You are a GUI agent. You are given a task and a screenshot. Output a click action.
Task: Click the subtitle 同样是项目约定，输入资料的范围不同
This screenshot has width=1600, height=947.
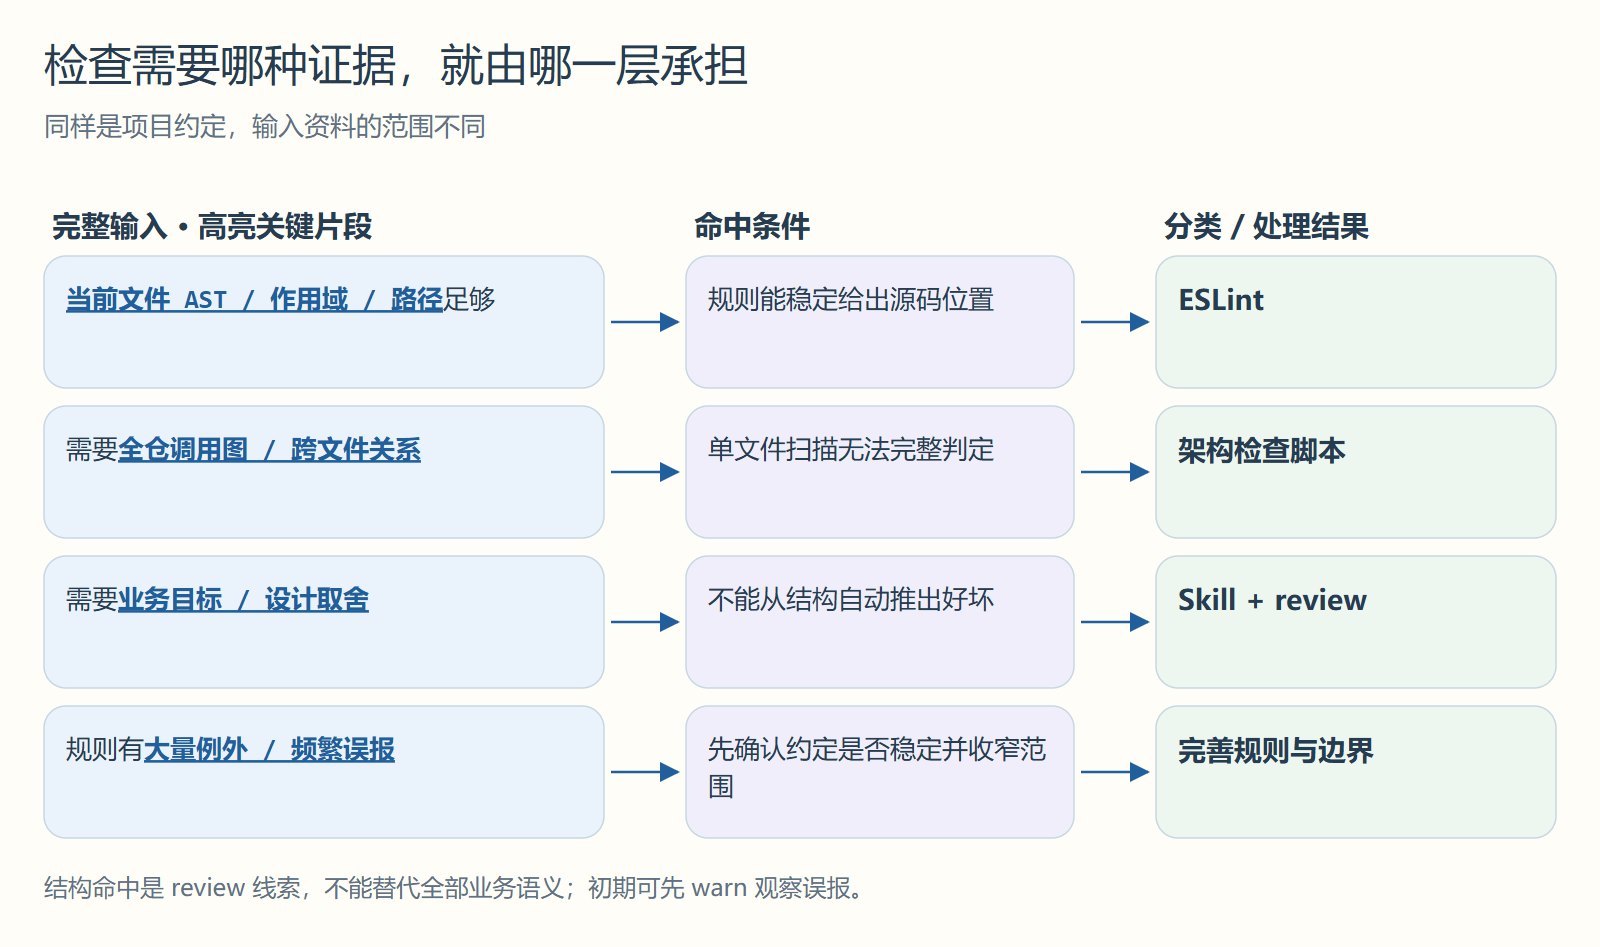(265, 127)
